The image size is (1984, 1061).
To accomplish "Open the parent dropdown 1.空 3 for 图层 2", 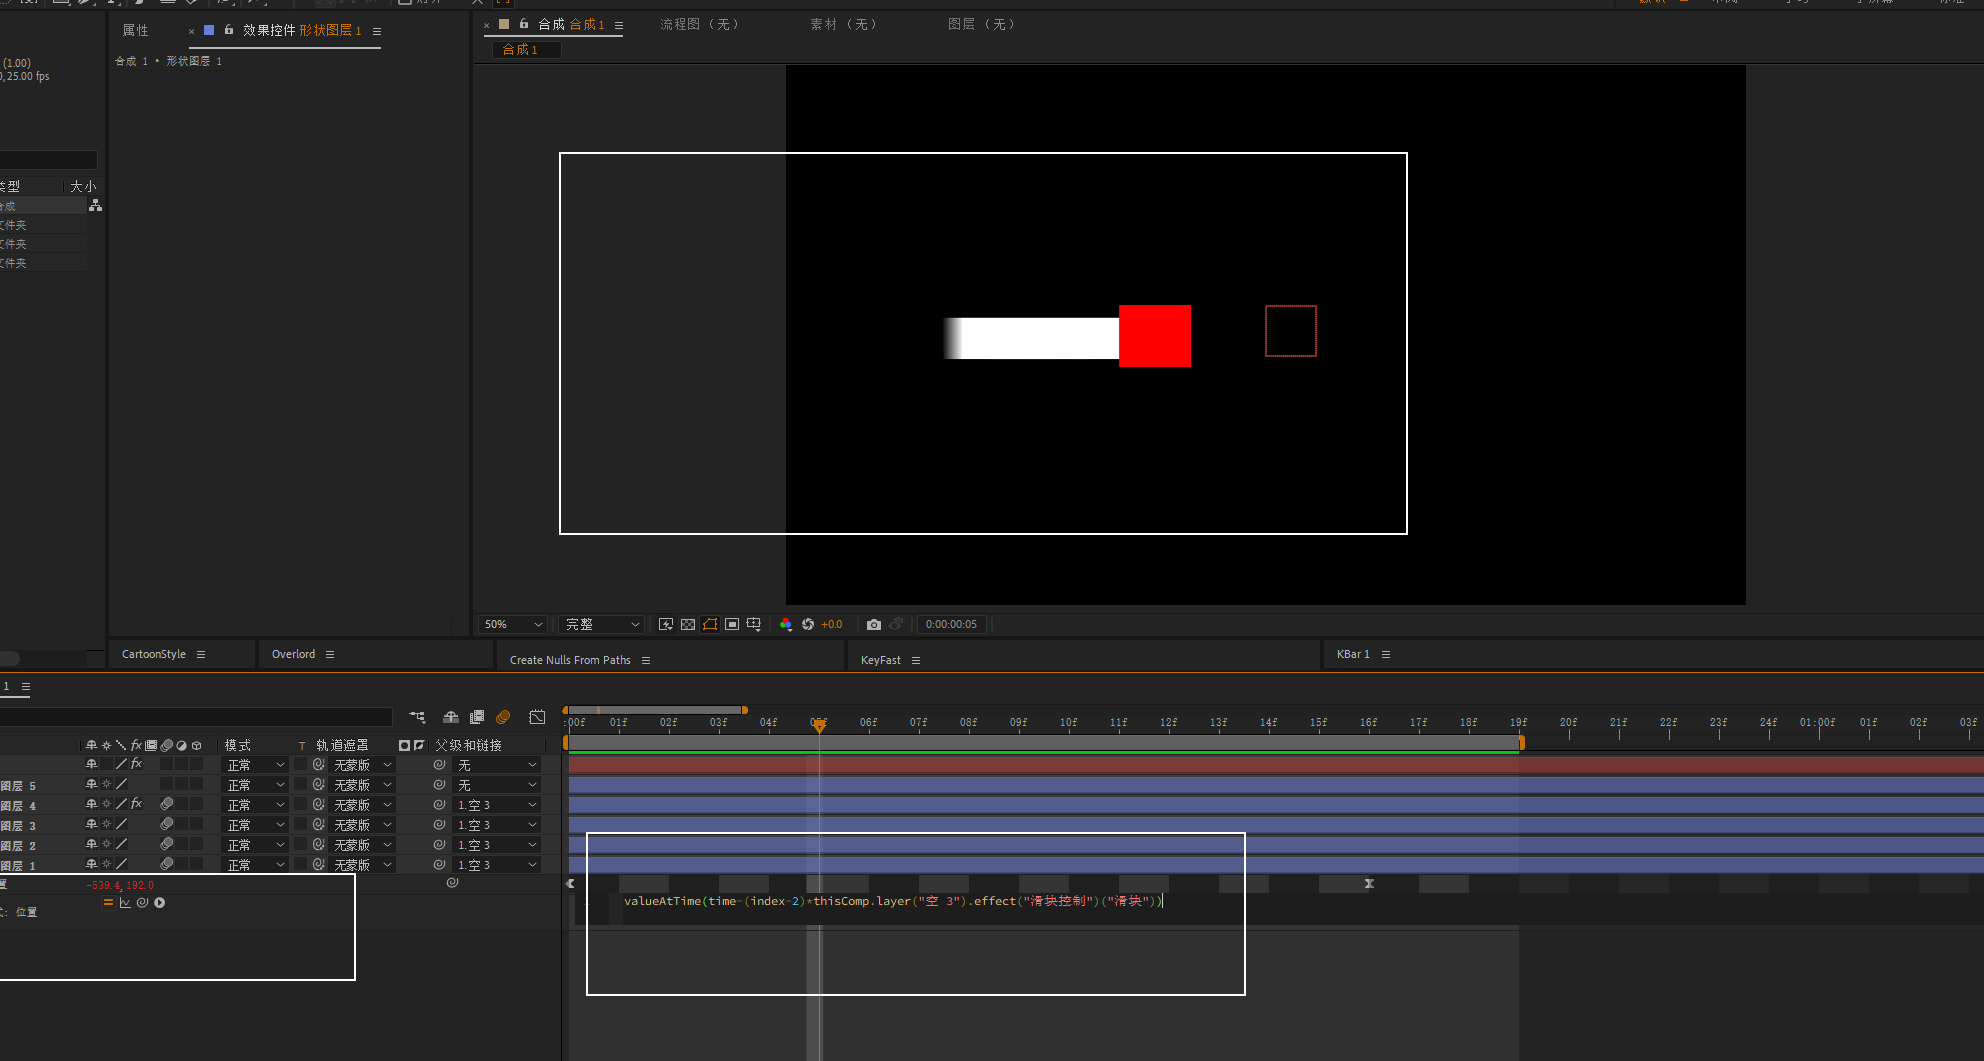I will tap(497, 845).
